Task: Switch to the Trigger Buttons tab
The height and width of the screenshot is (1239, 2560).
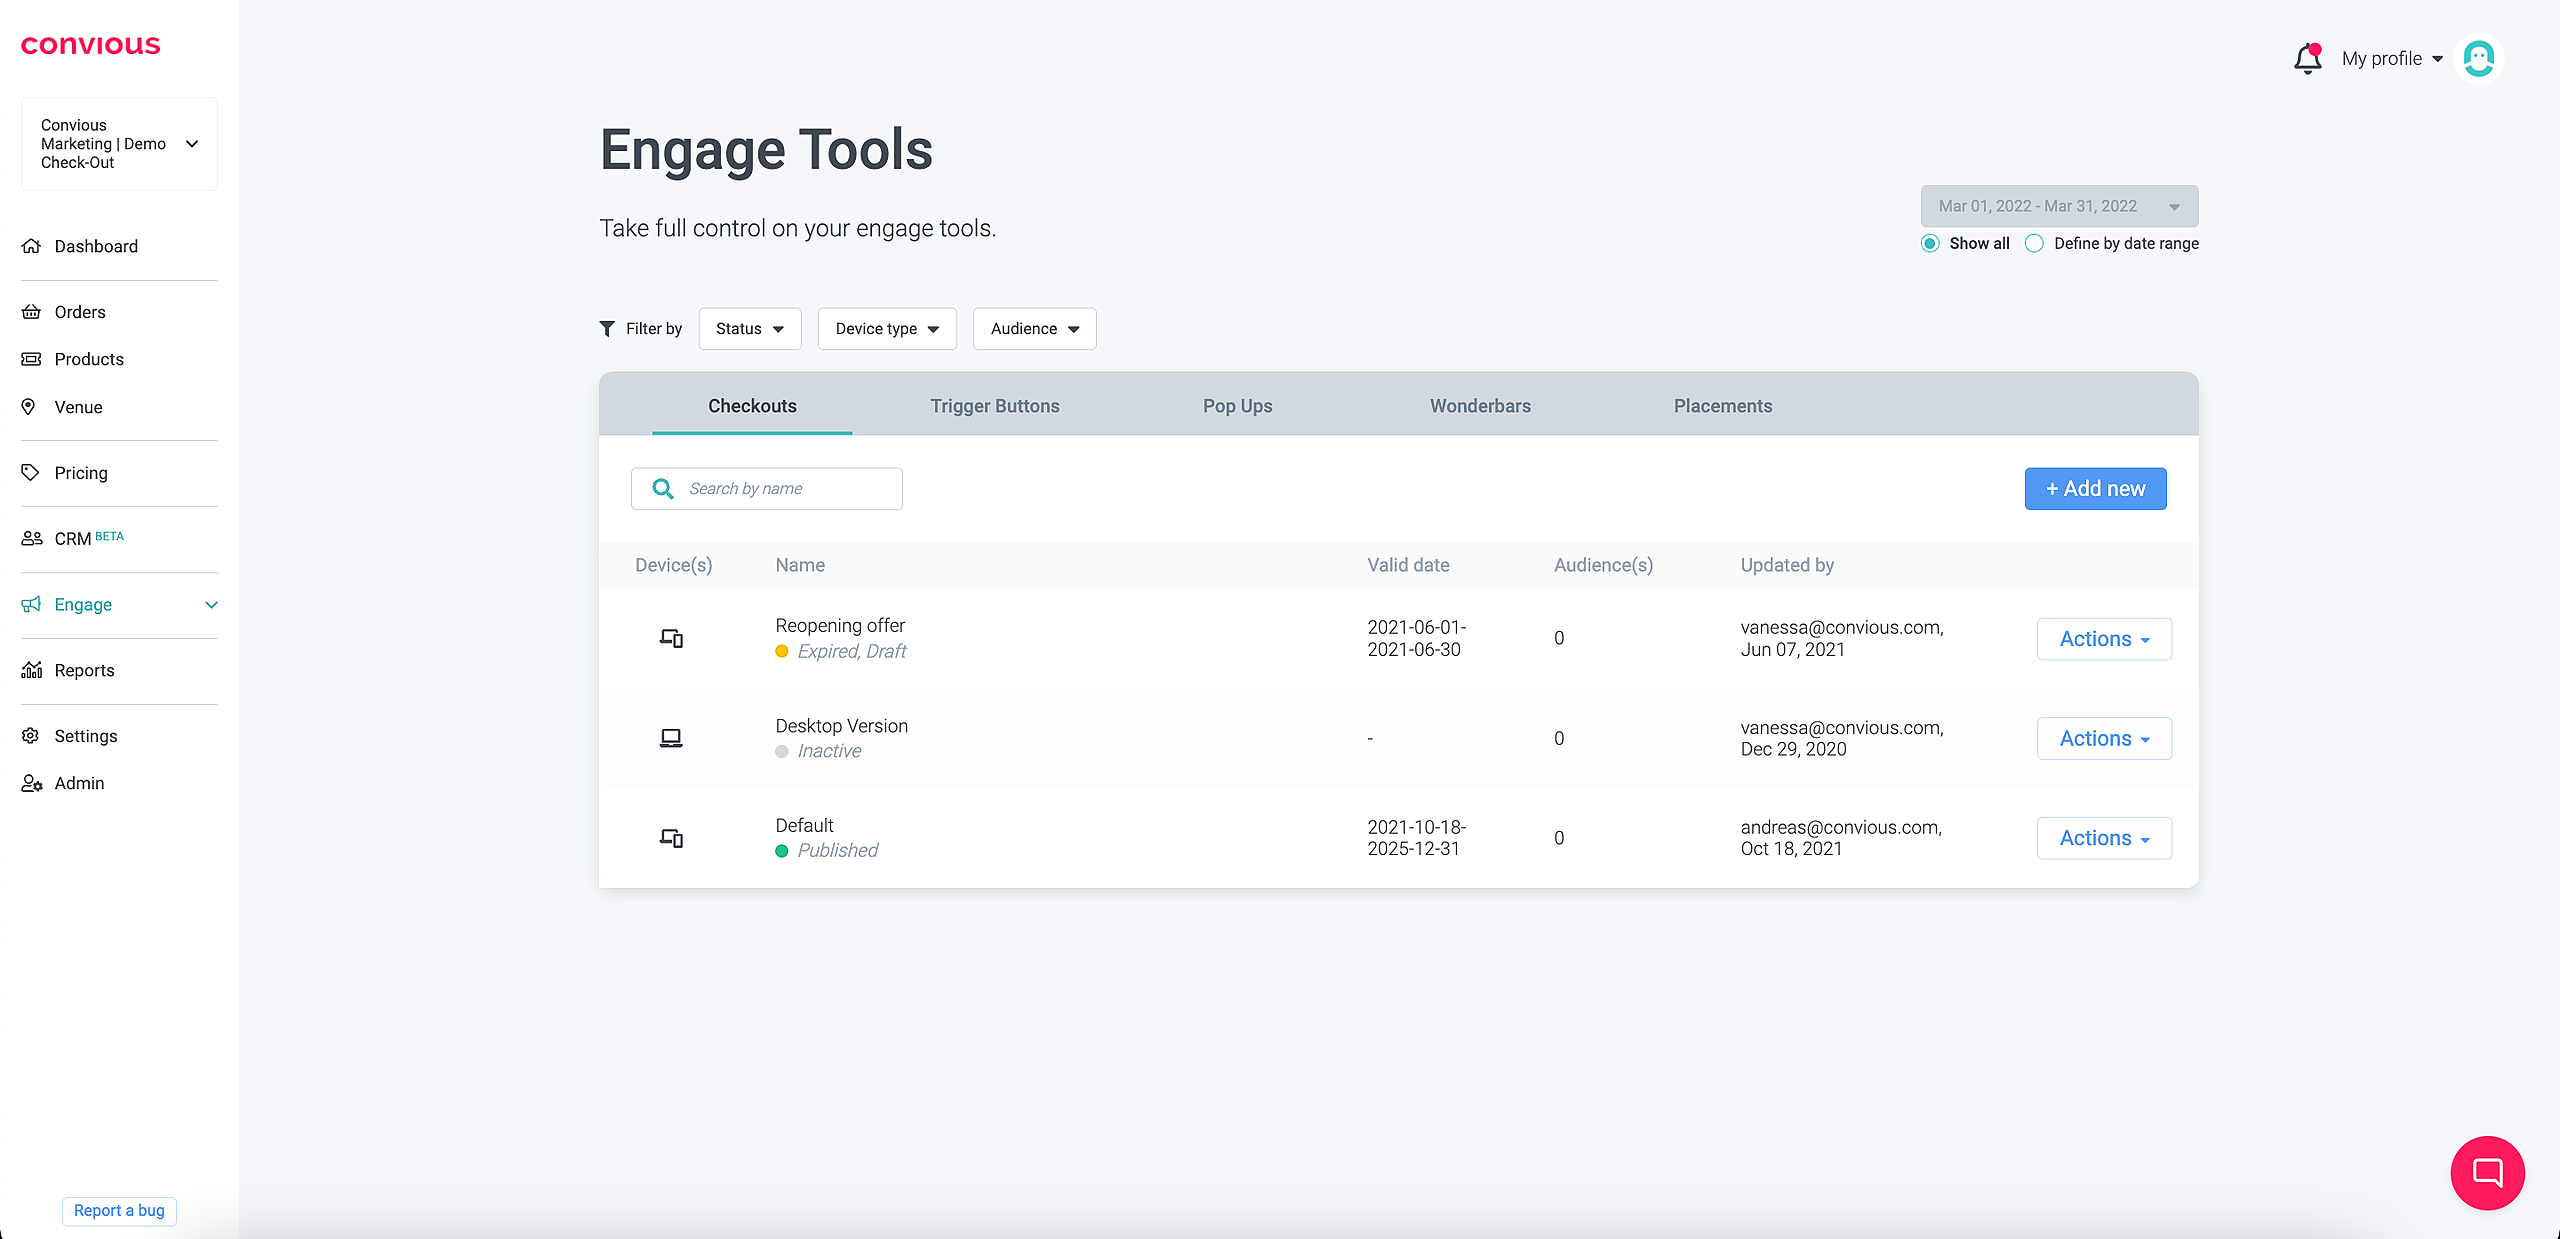Action: coord(994,406)
